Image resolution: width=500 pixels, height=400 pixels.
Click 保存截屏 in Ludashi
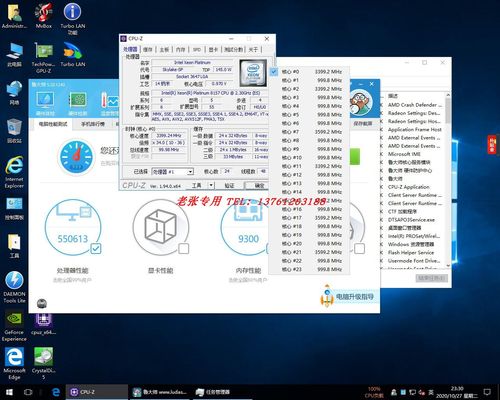363,123
